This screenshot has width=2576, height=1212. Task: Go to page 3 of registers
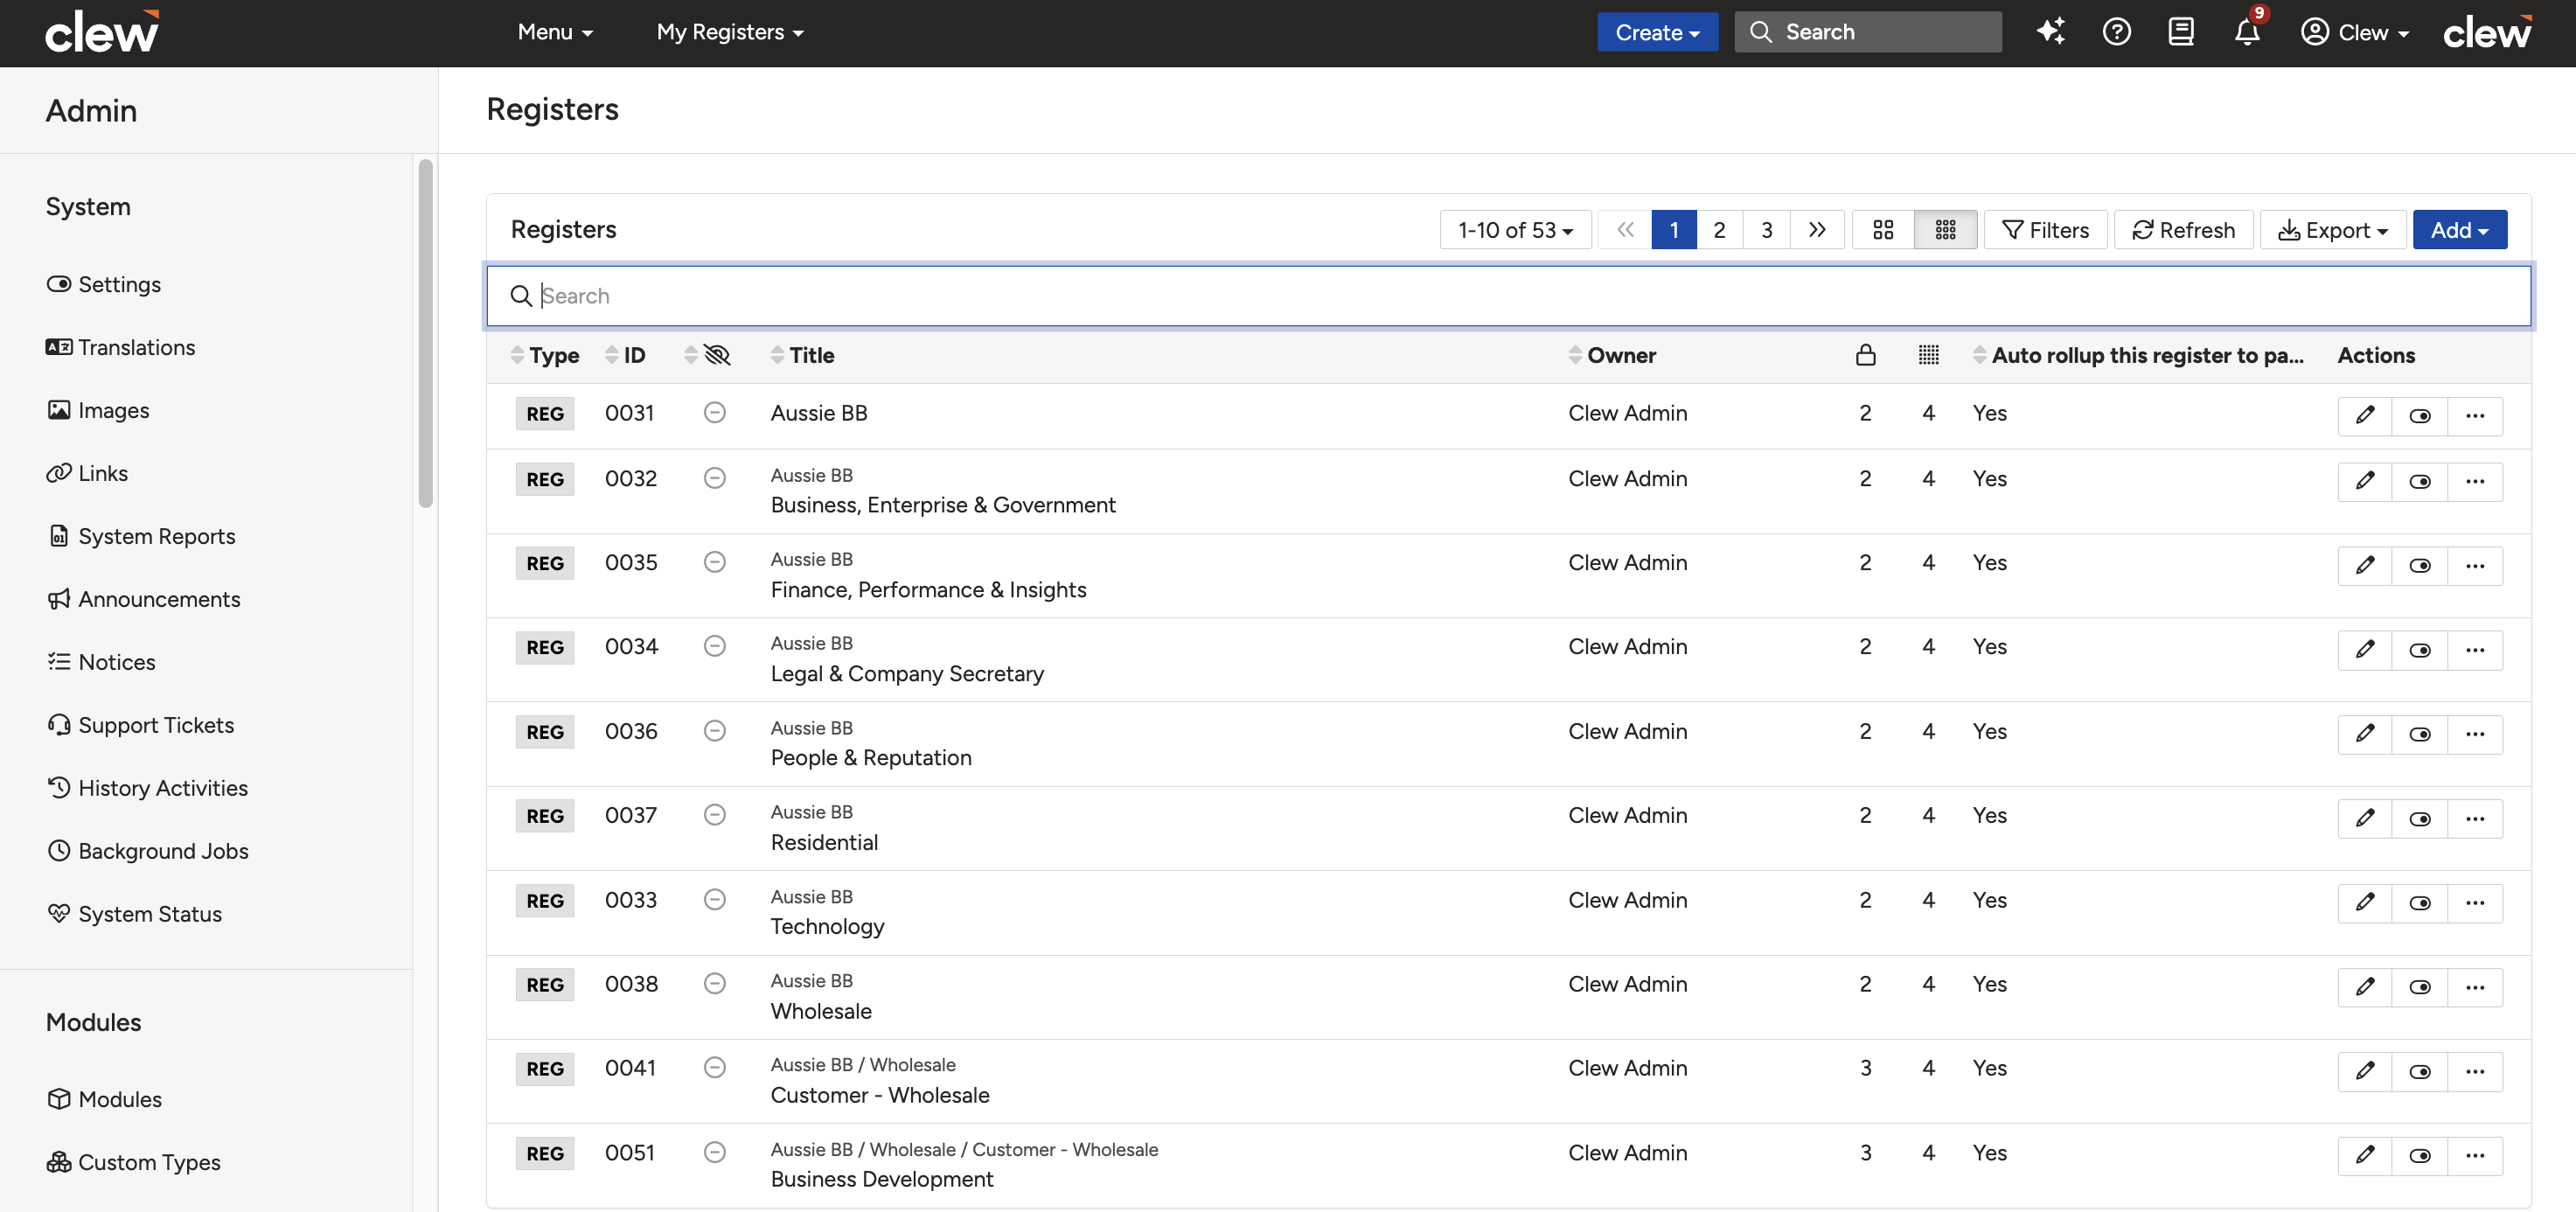[x=1766, y=230]
